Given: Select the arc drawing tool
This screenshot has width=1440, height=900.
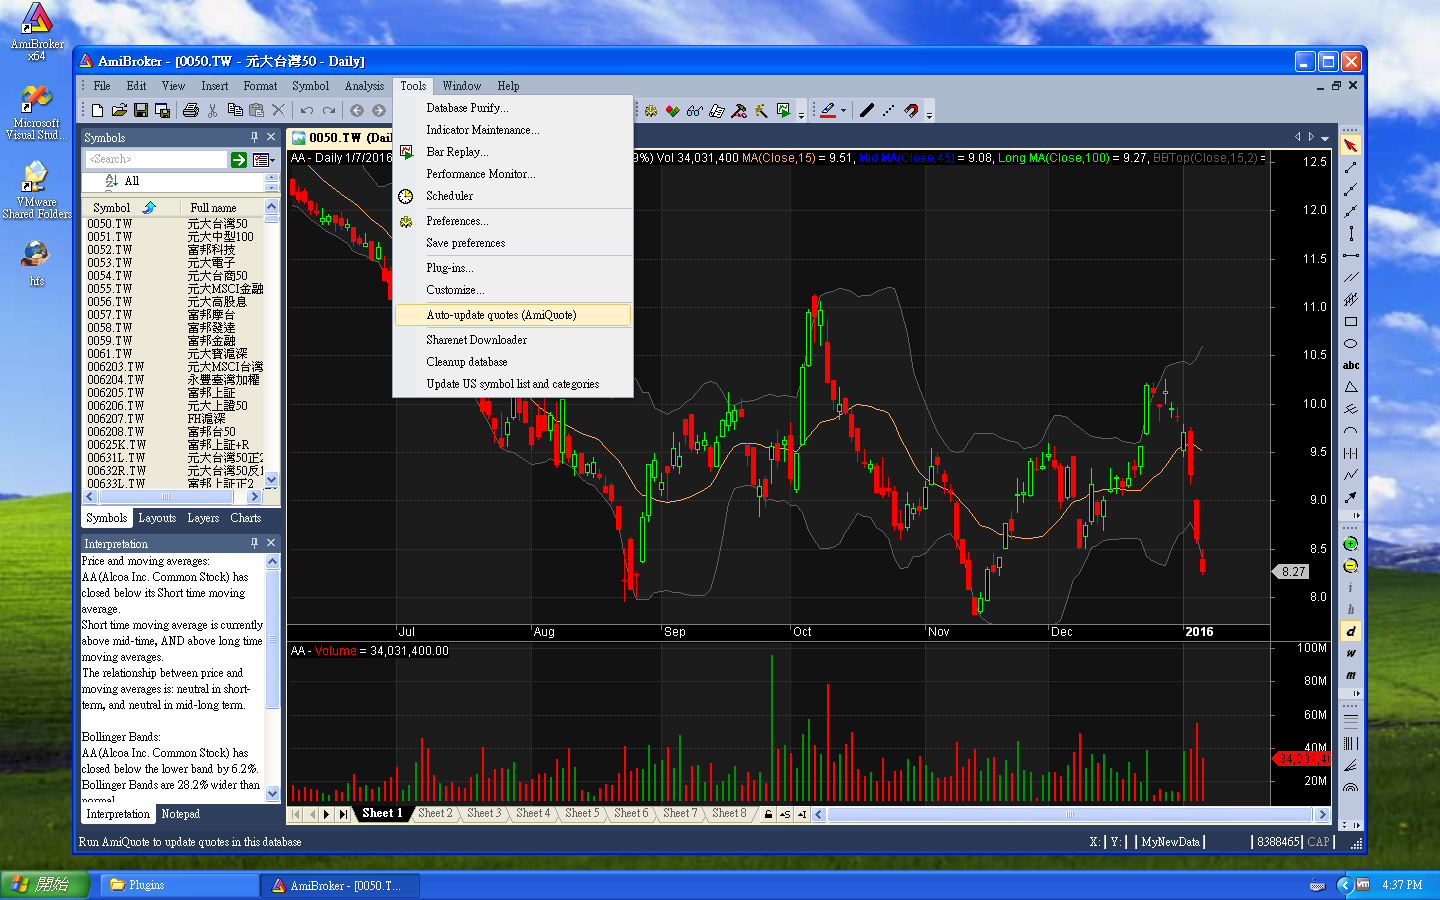Looking at the screenshot, I should pos(1351,431).
